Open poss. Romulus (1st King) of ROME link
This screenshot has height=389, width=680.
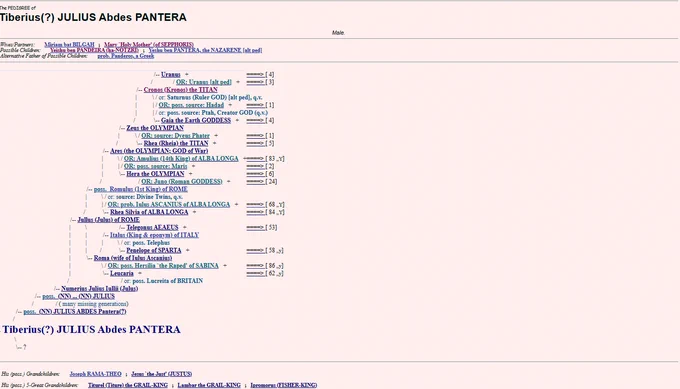pyautogui.click(x=141, y=189)
